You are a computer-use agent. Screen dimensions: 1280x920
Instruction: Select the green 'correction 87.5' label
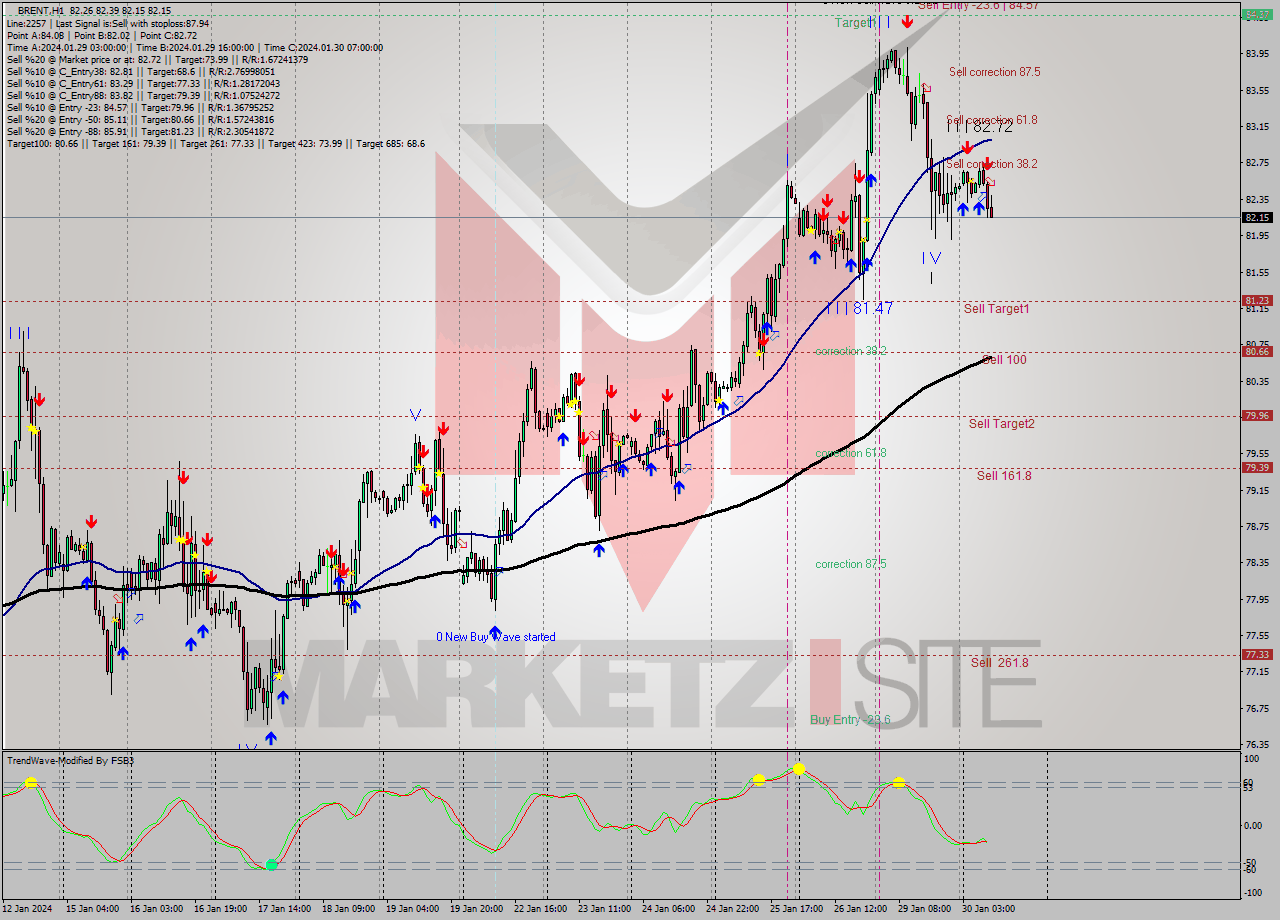[x=850, y=565]
